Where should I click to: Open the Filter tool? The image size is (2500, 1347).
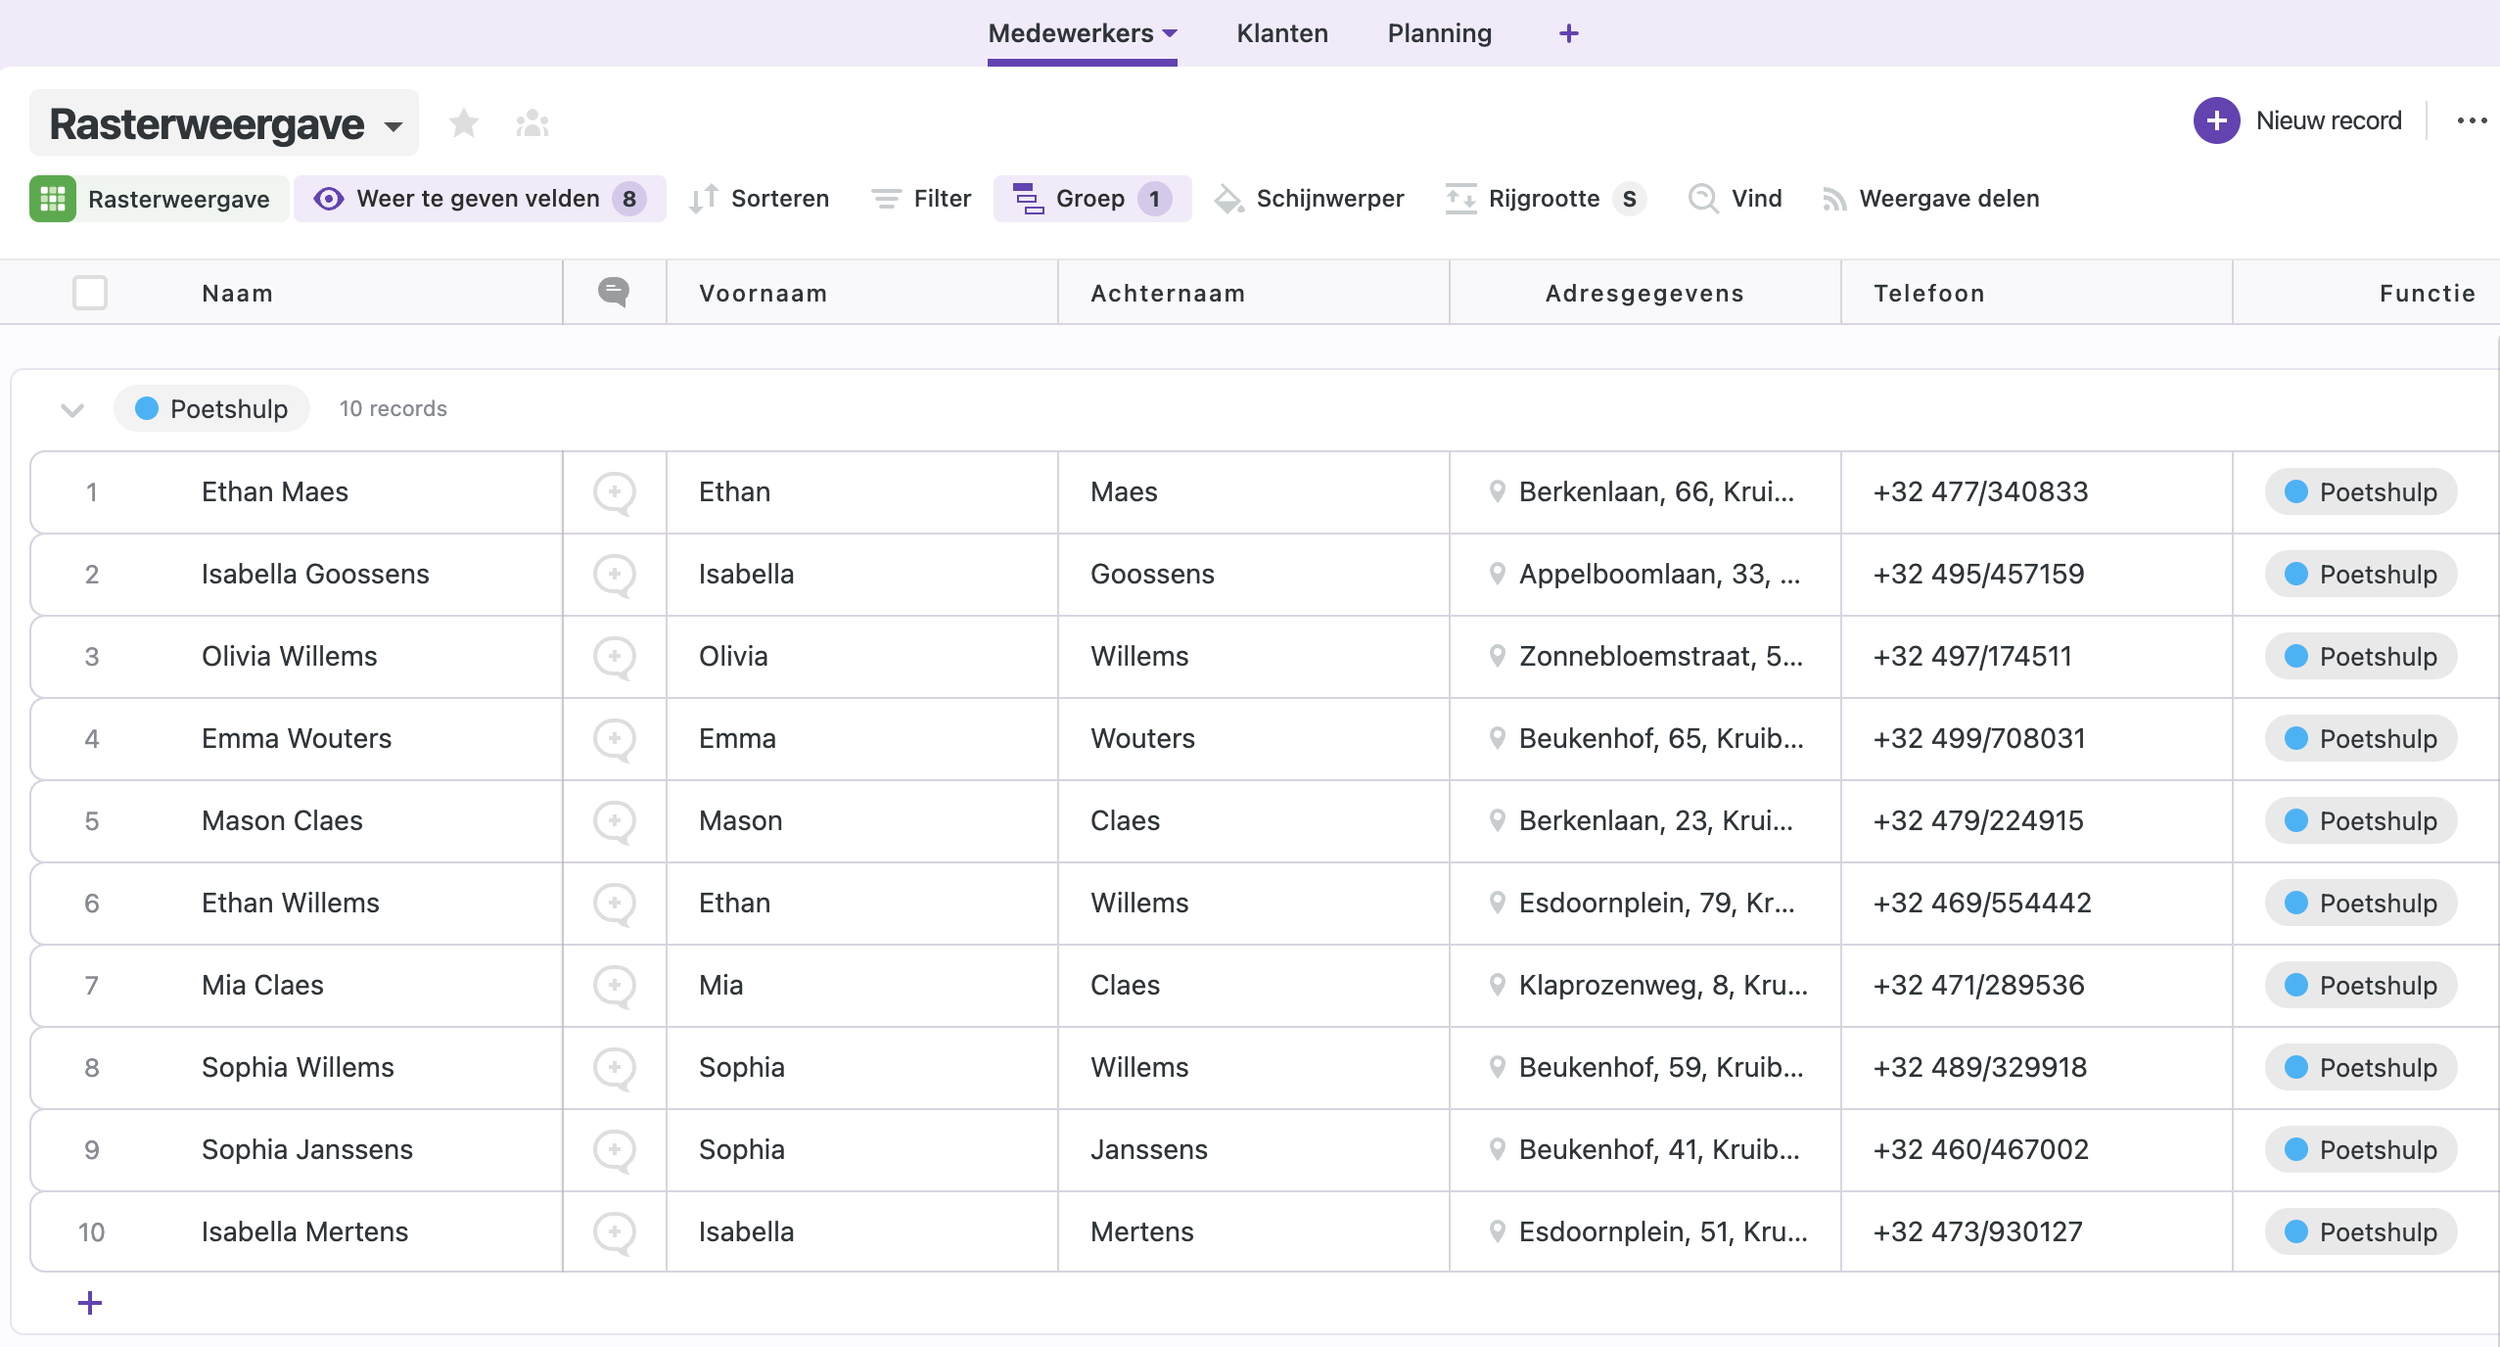[921, 199]
